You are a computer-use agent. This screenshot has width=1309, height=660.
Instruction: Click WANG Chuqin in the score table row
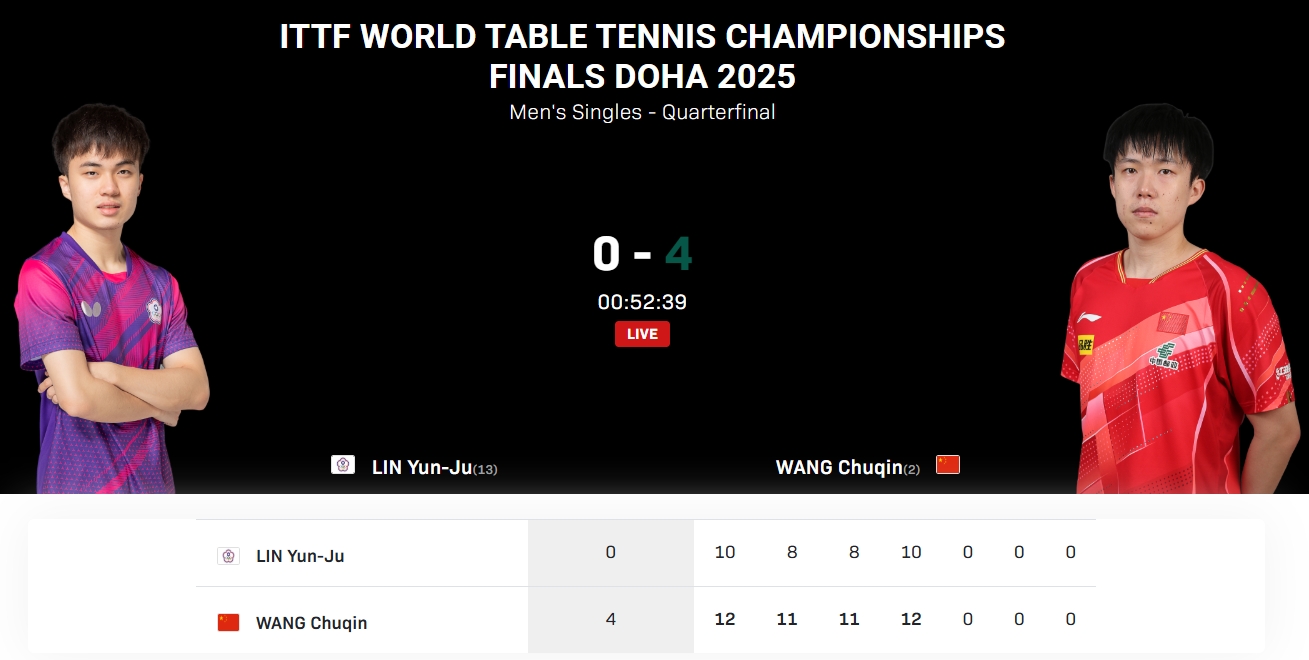[311, 623]
